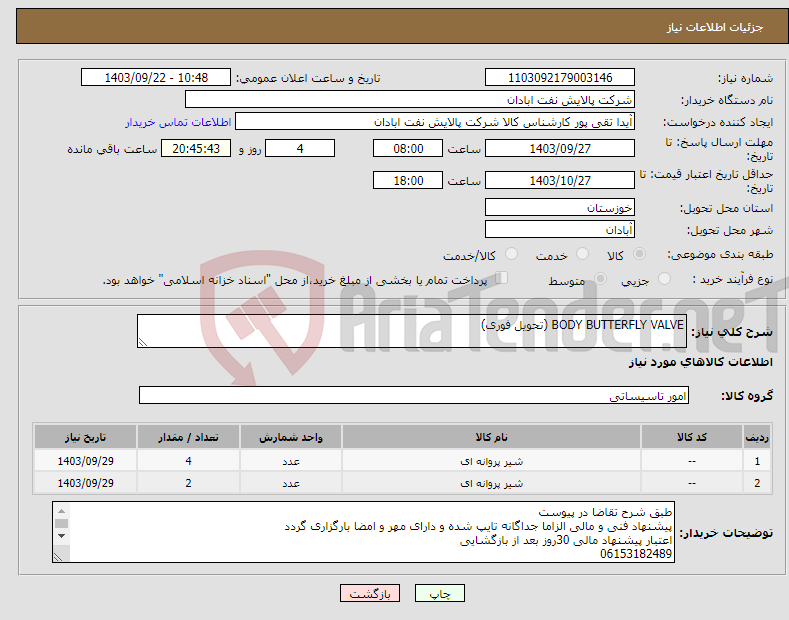This screenshot has width=789, height=620.
Task: Click the requester field آیدا تقی پور
Action: [x=435, y=121]
